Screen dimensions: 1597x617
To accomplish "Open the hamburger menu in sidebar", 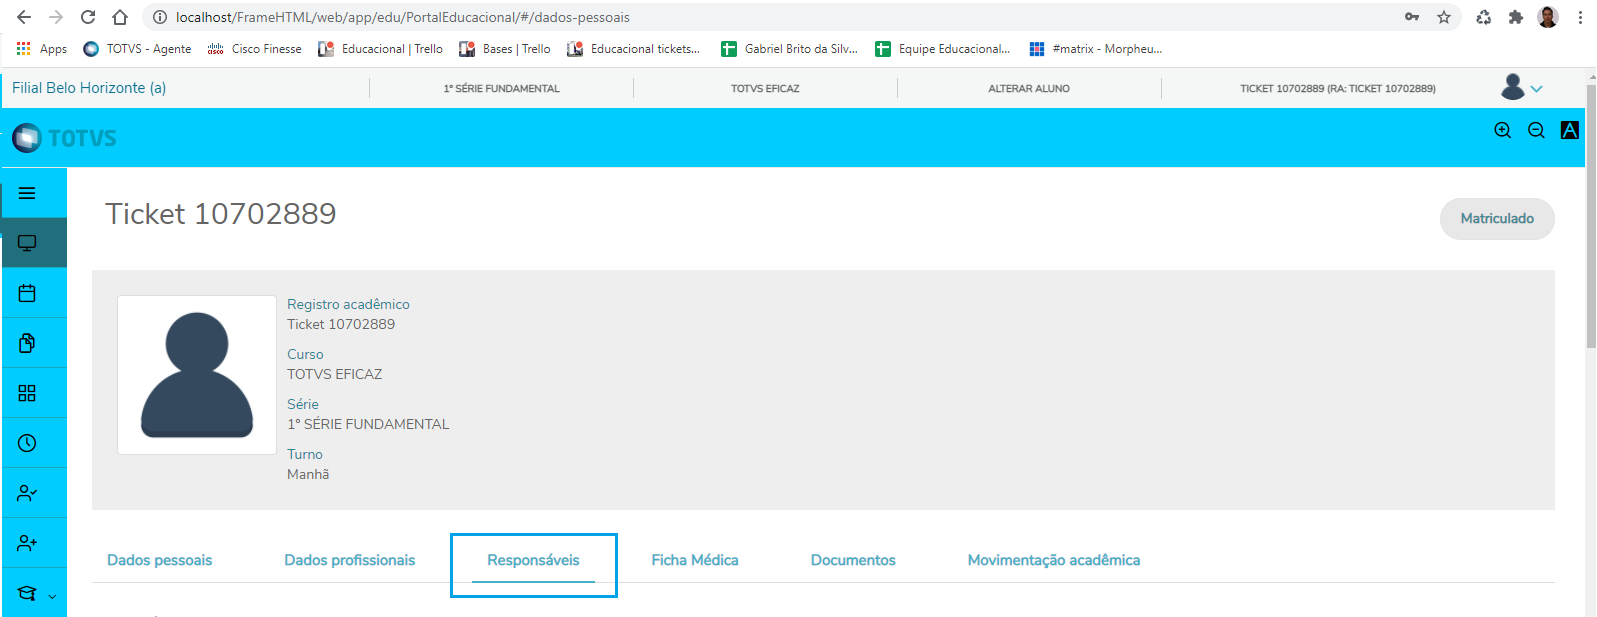I will 27,193.
